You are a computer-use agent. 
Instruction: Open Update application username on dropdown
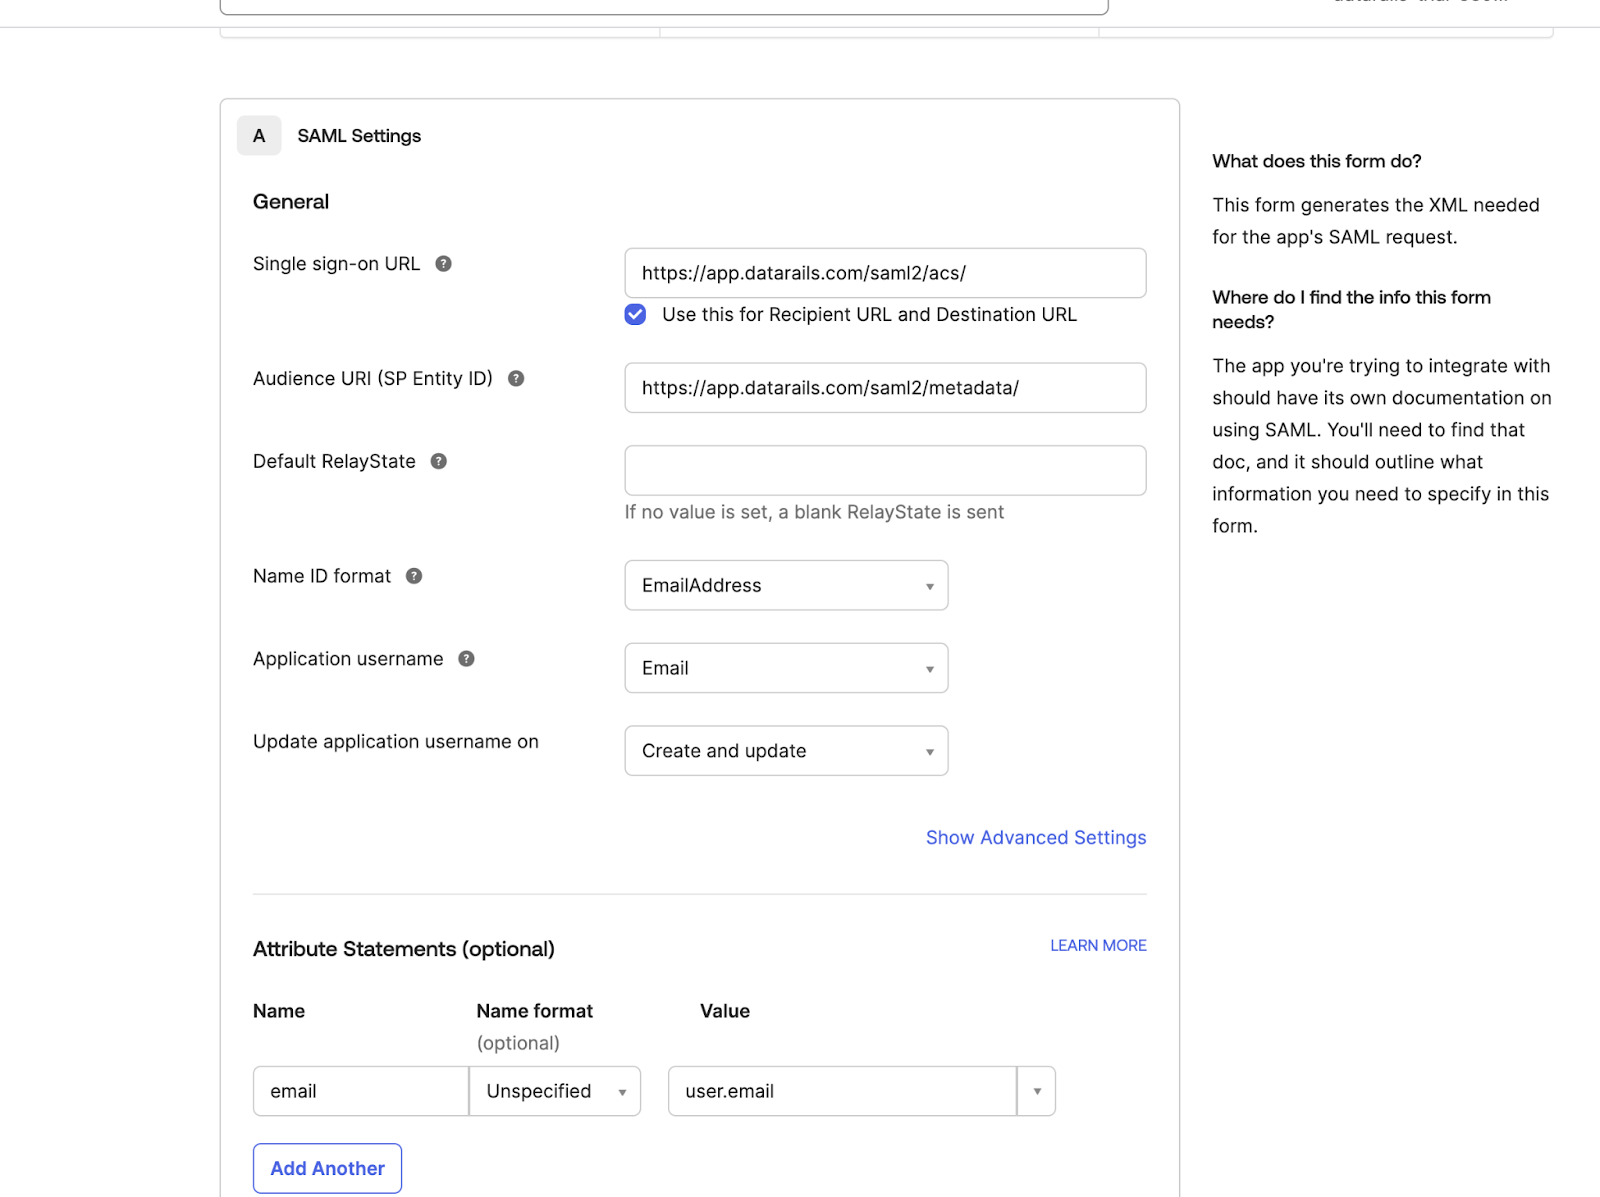[786, 751]
